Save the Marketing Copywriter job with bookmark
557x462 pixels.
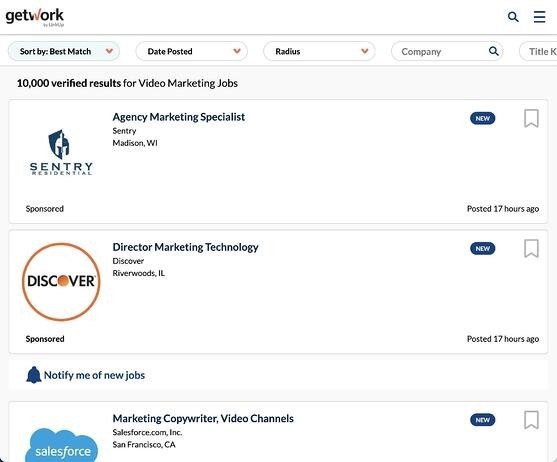[x=531, y=420]
